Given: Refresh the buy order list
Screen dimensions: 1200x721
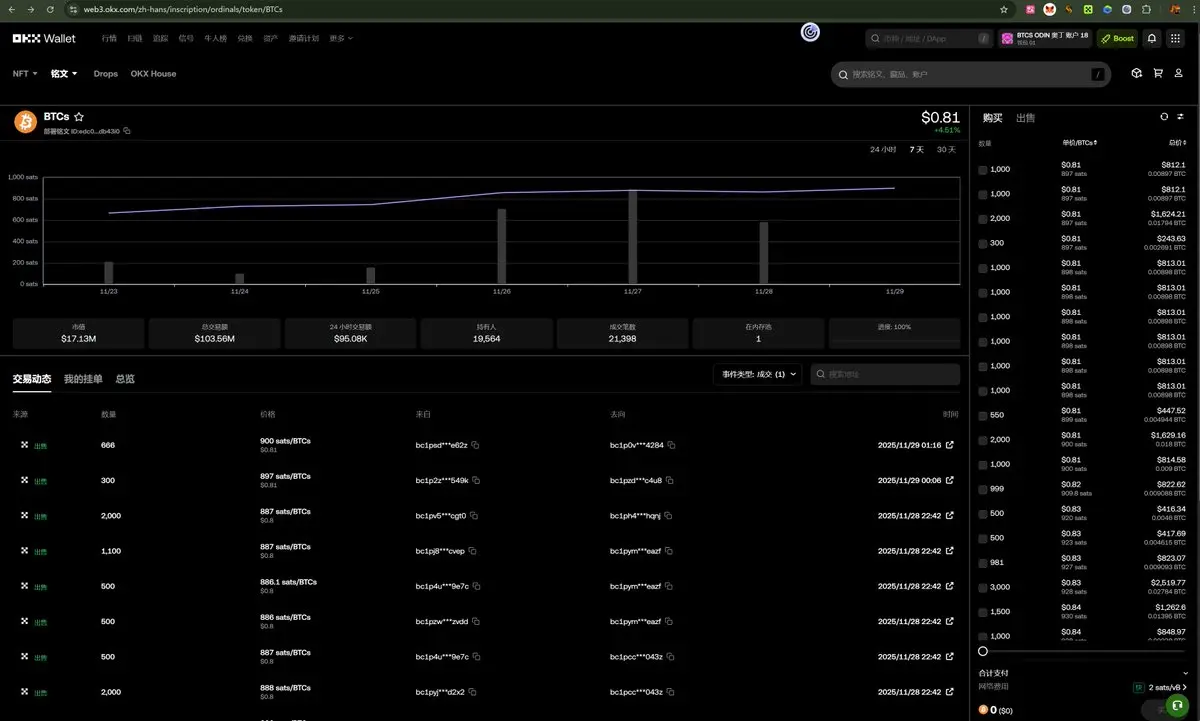Looking at the screenshot, I should coord(1164,117).
